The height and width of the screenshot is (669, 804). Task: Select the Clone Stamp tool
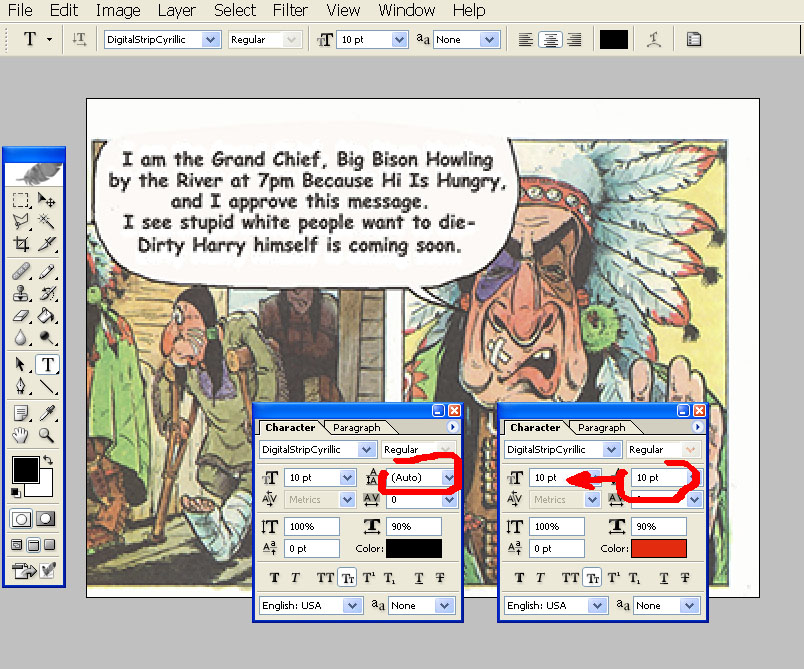(21, 293)
